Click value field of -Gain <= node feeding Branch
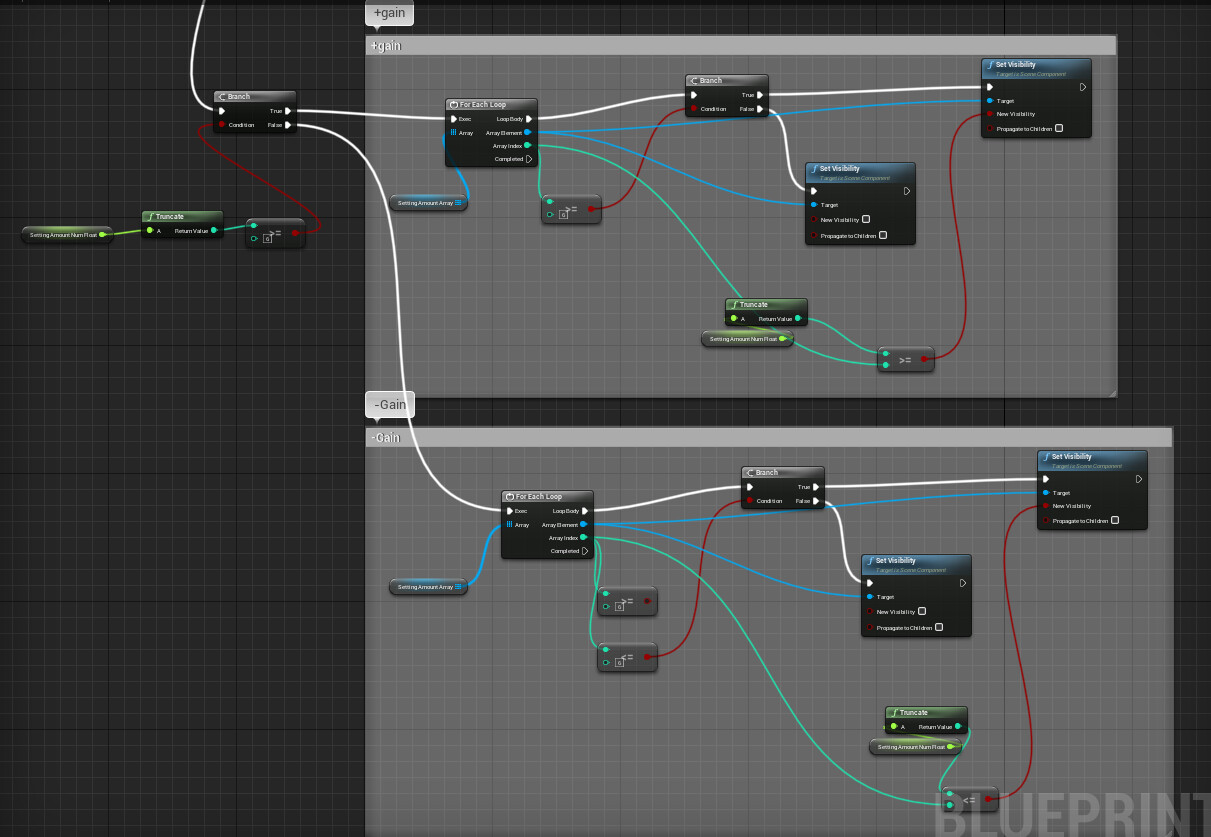 pos(620,663)
